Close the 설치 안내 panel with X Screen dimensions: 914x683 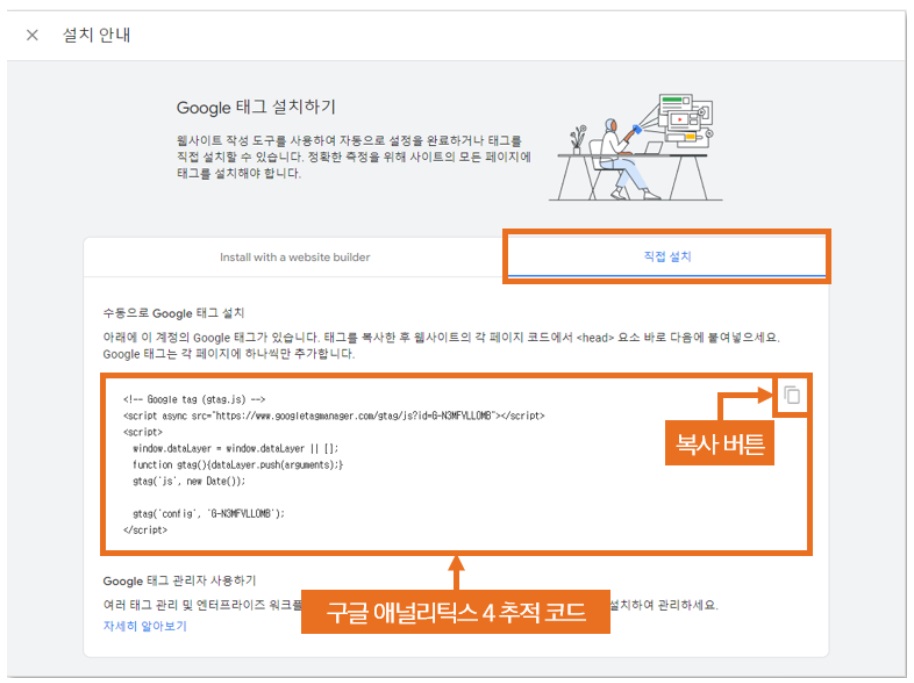pos(32,36)
